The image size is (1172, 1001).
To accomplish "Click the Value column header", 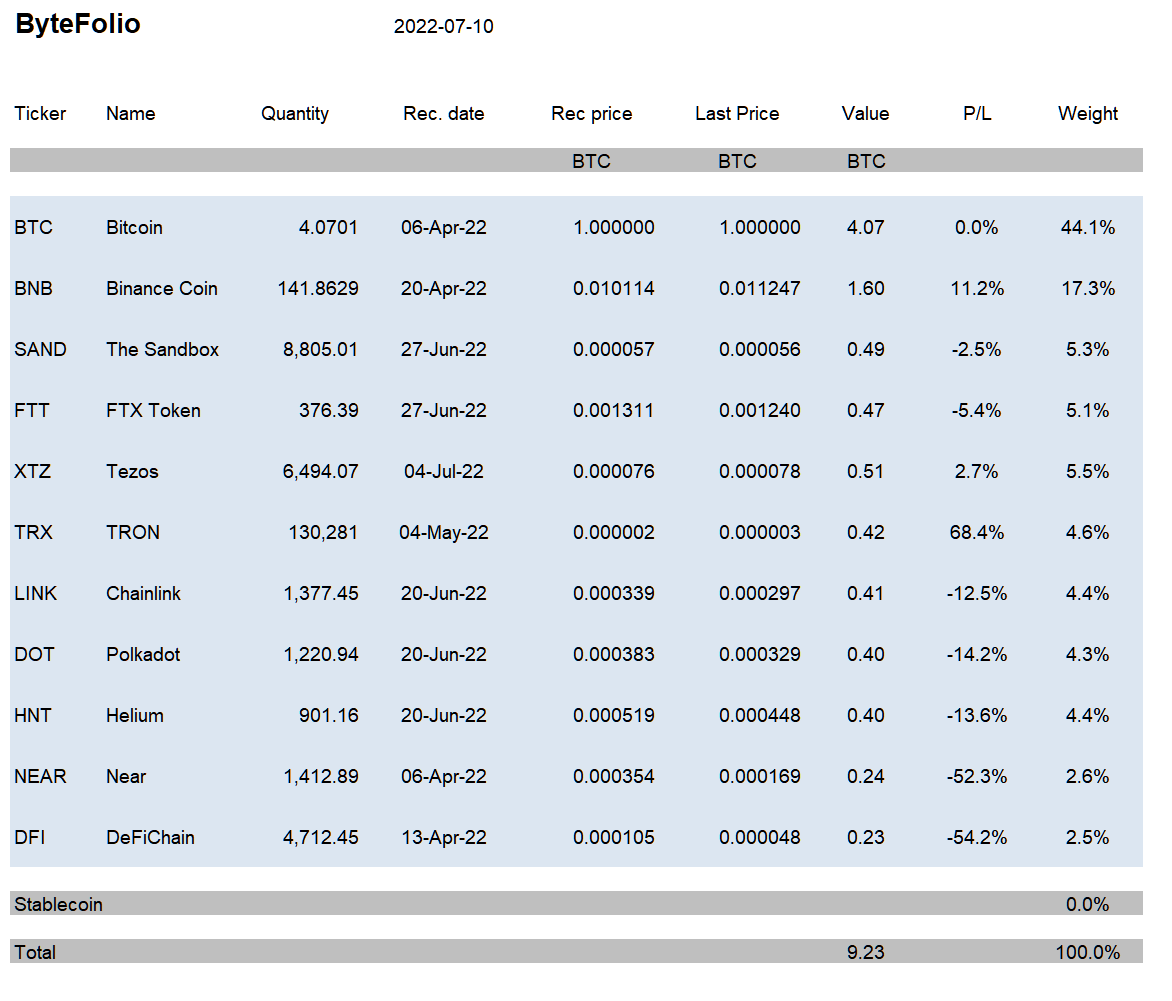I will pos(866,114).
